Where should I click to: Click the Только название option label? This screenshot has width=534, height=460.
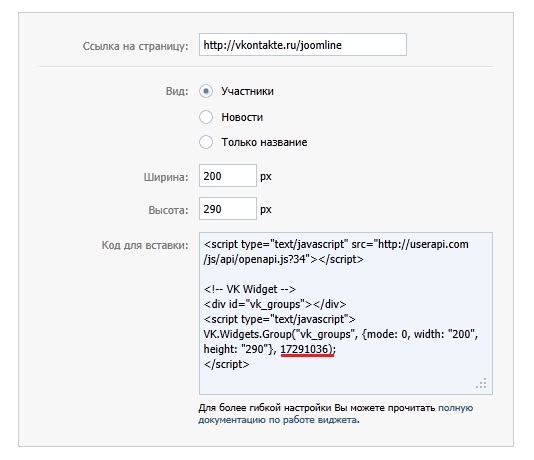click(x=264, y=142)
